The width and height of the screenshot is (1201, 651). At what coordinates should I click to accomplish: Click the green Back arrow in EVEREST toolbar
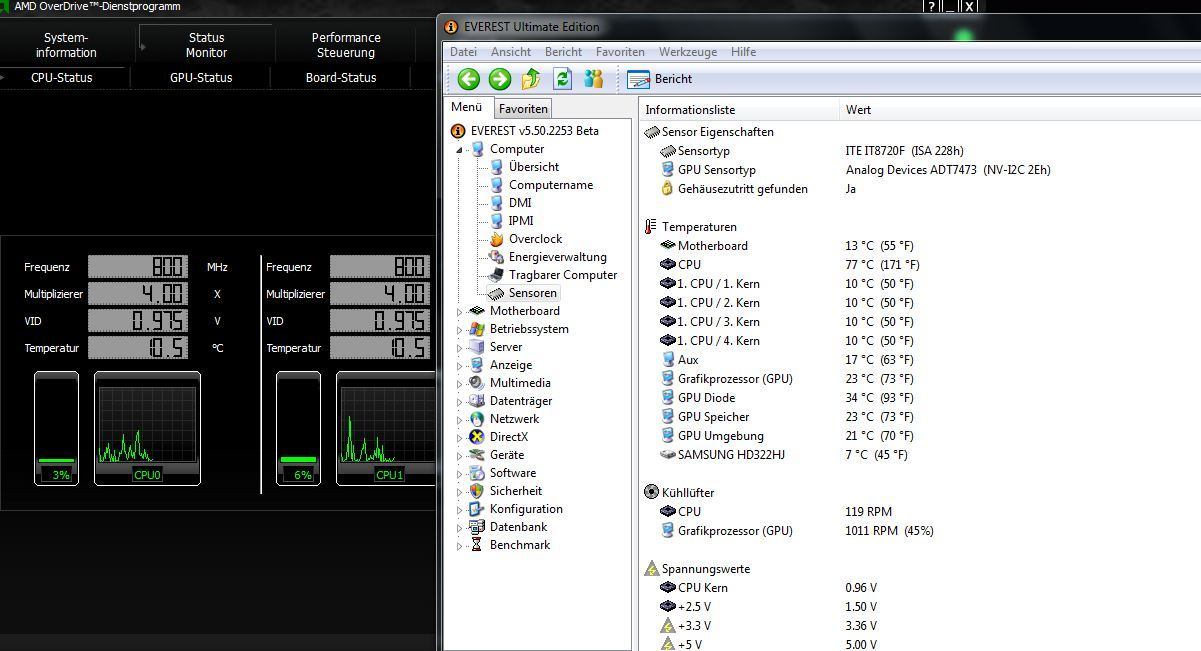point(469,79)
